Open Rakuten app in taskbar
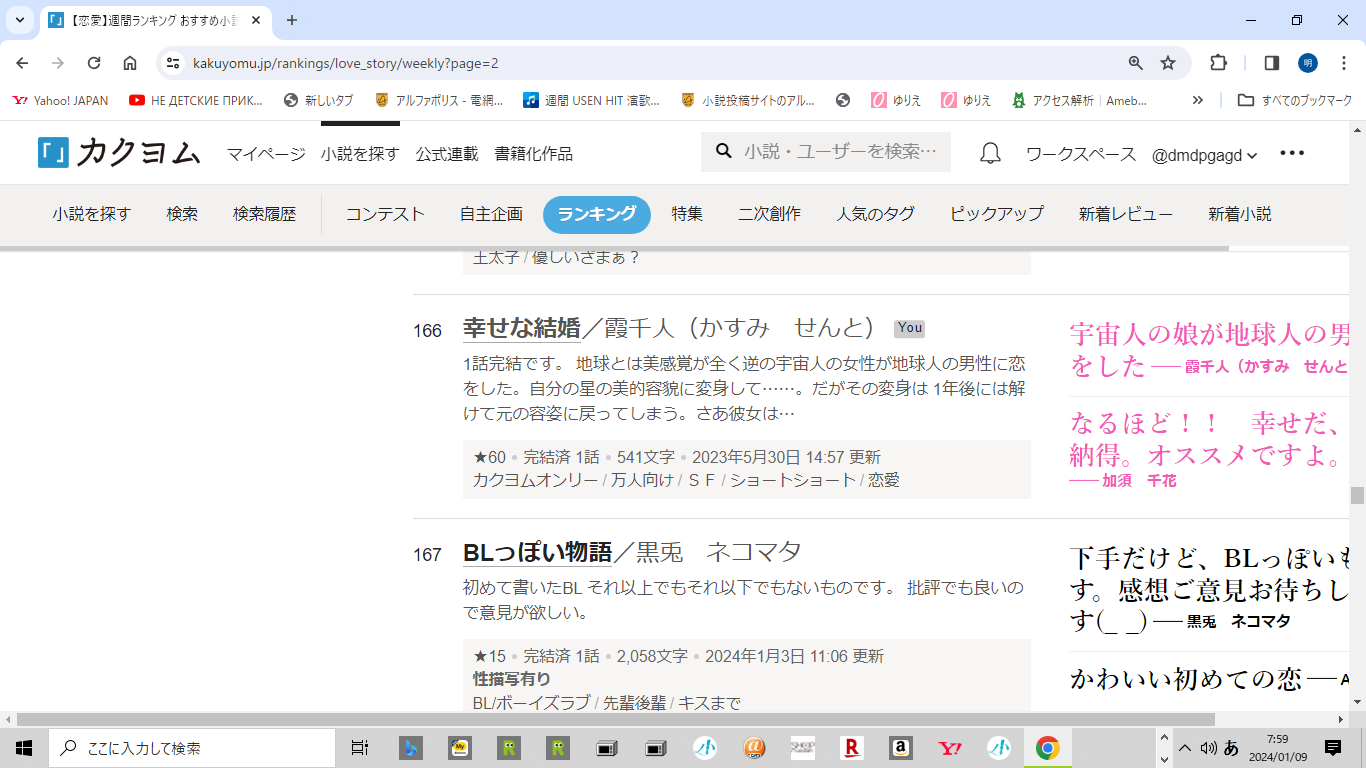This screenshot has width=1366, height=768. click(852, 748)
